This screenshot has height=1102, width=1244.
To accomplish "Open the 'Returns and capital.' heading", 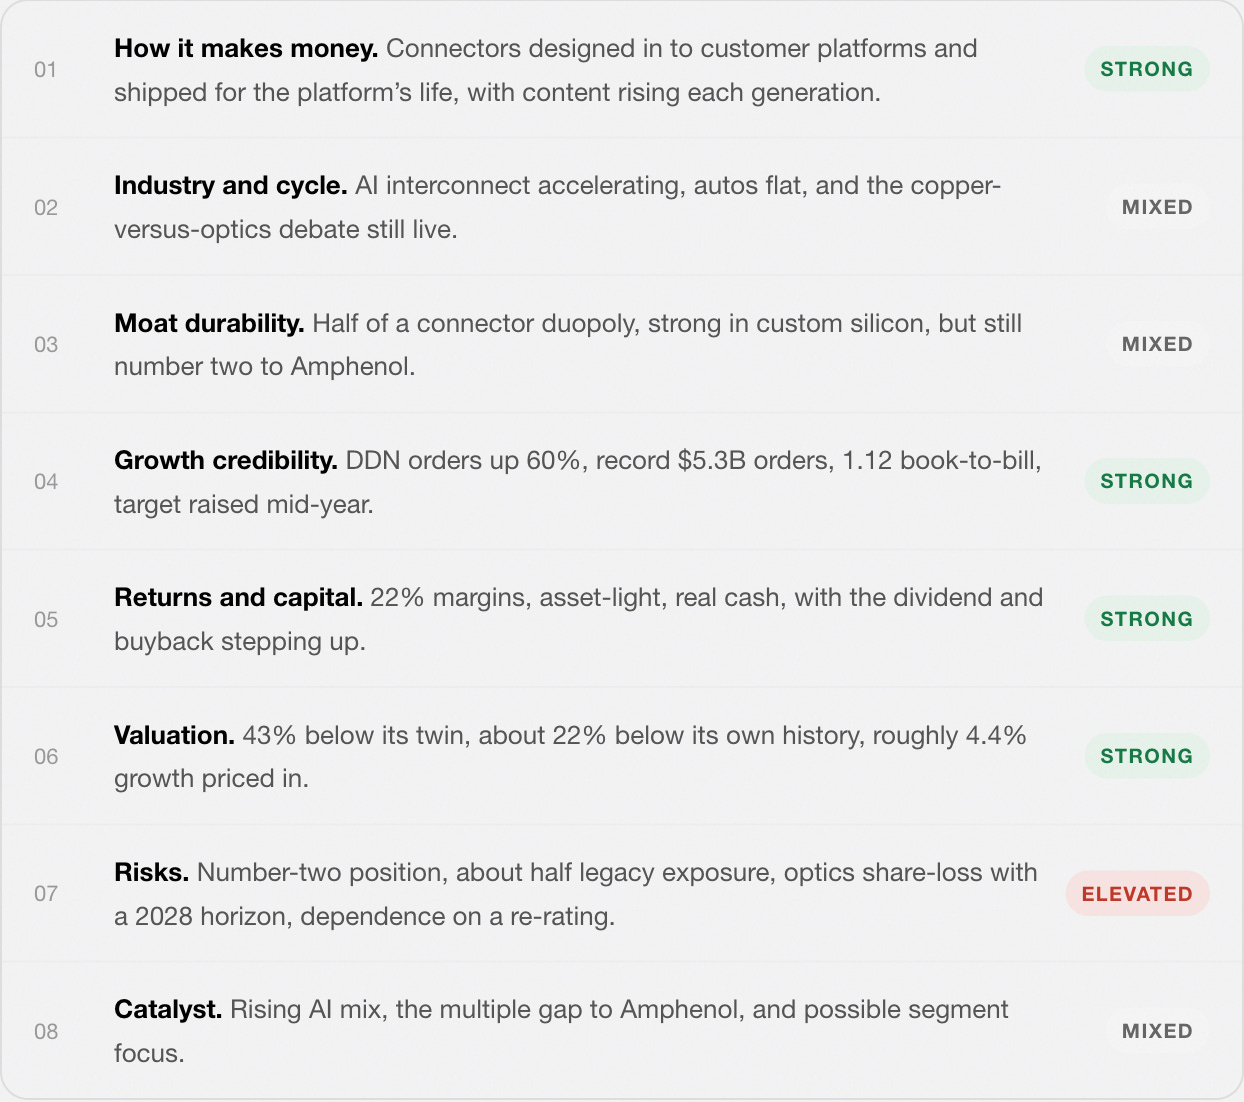I will tap(238, 597).
